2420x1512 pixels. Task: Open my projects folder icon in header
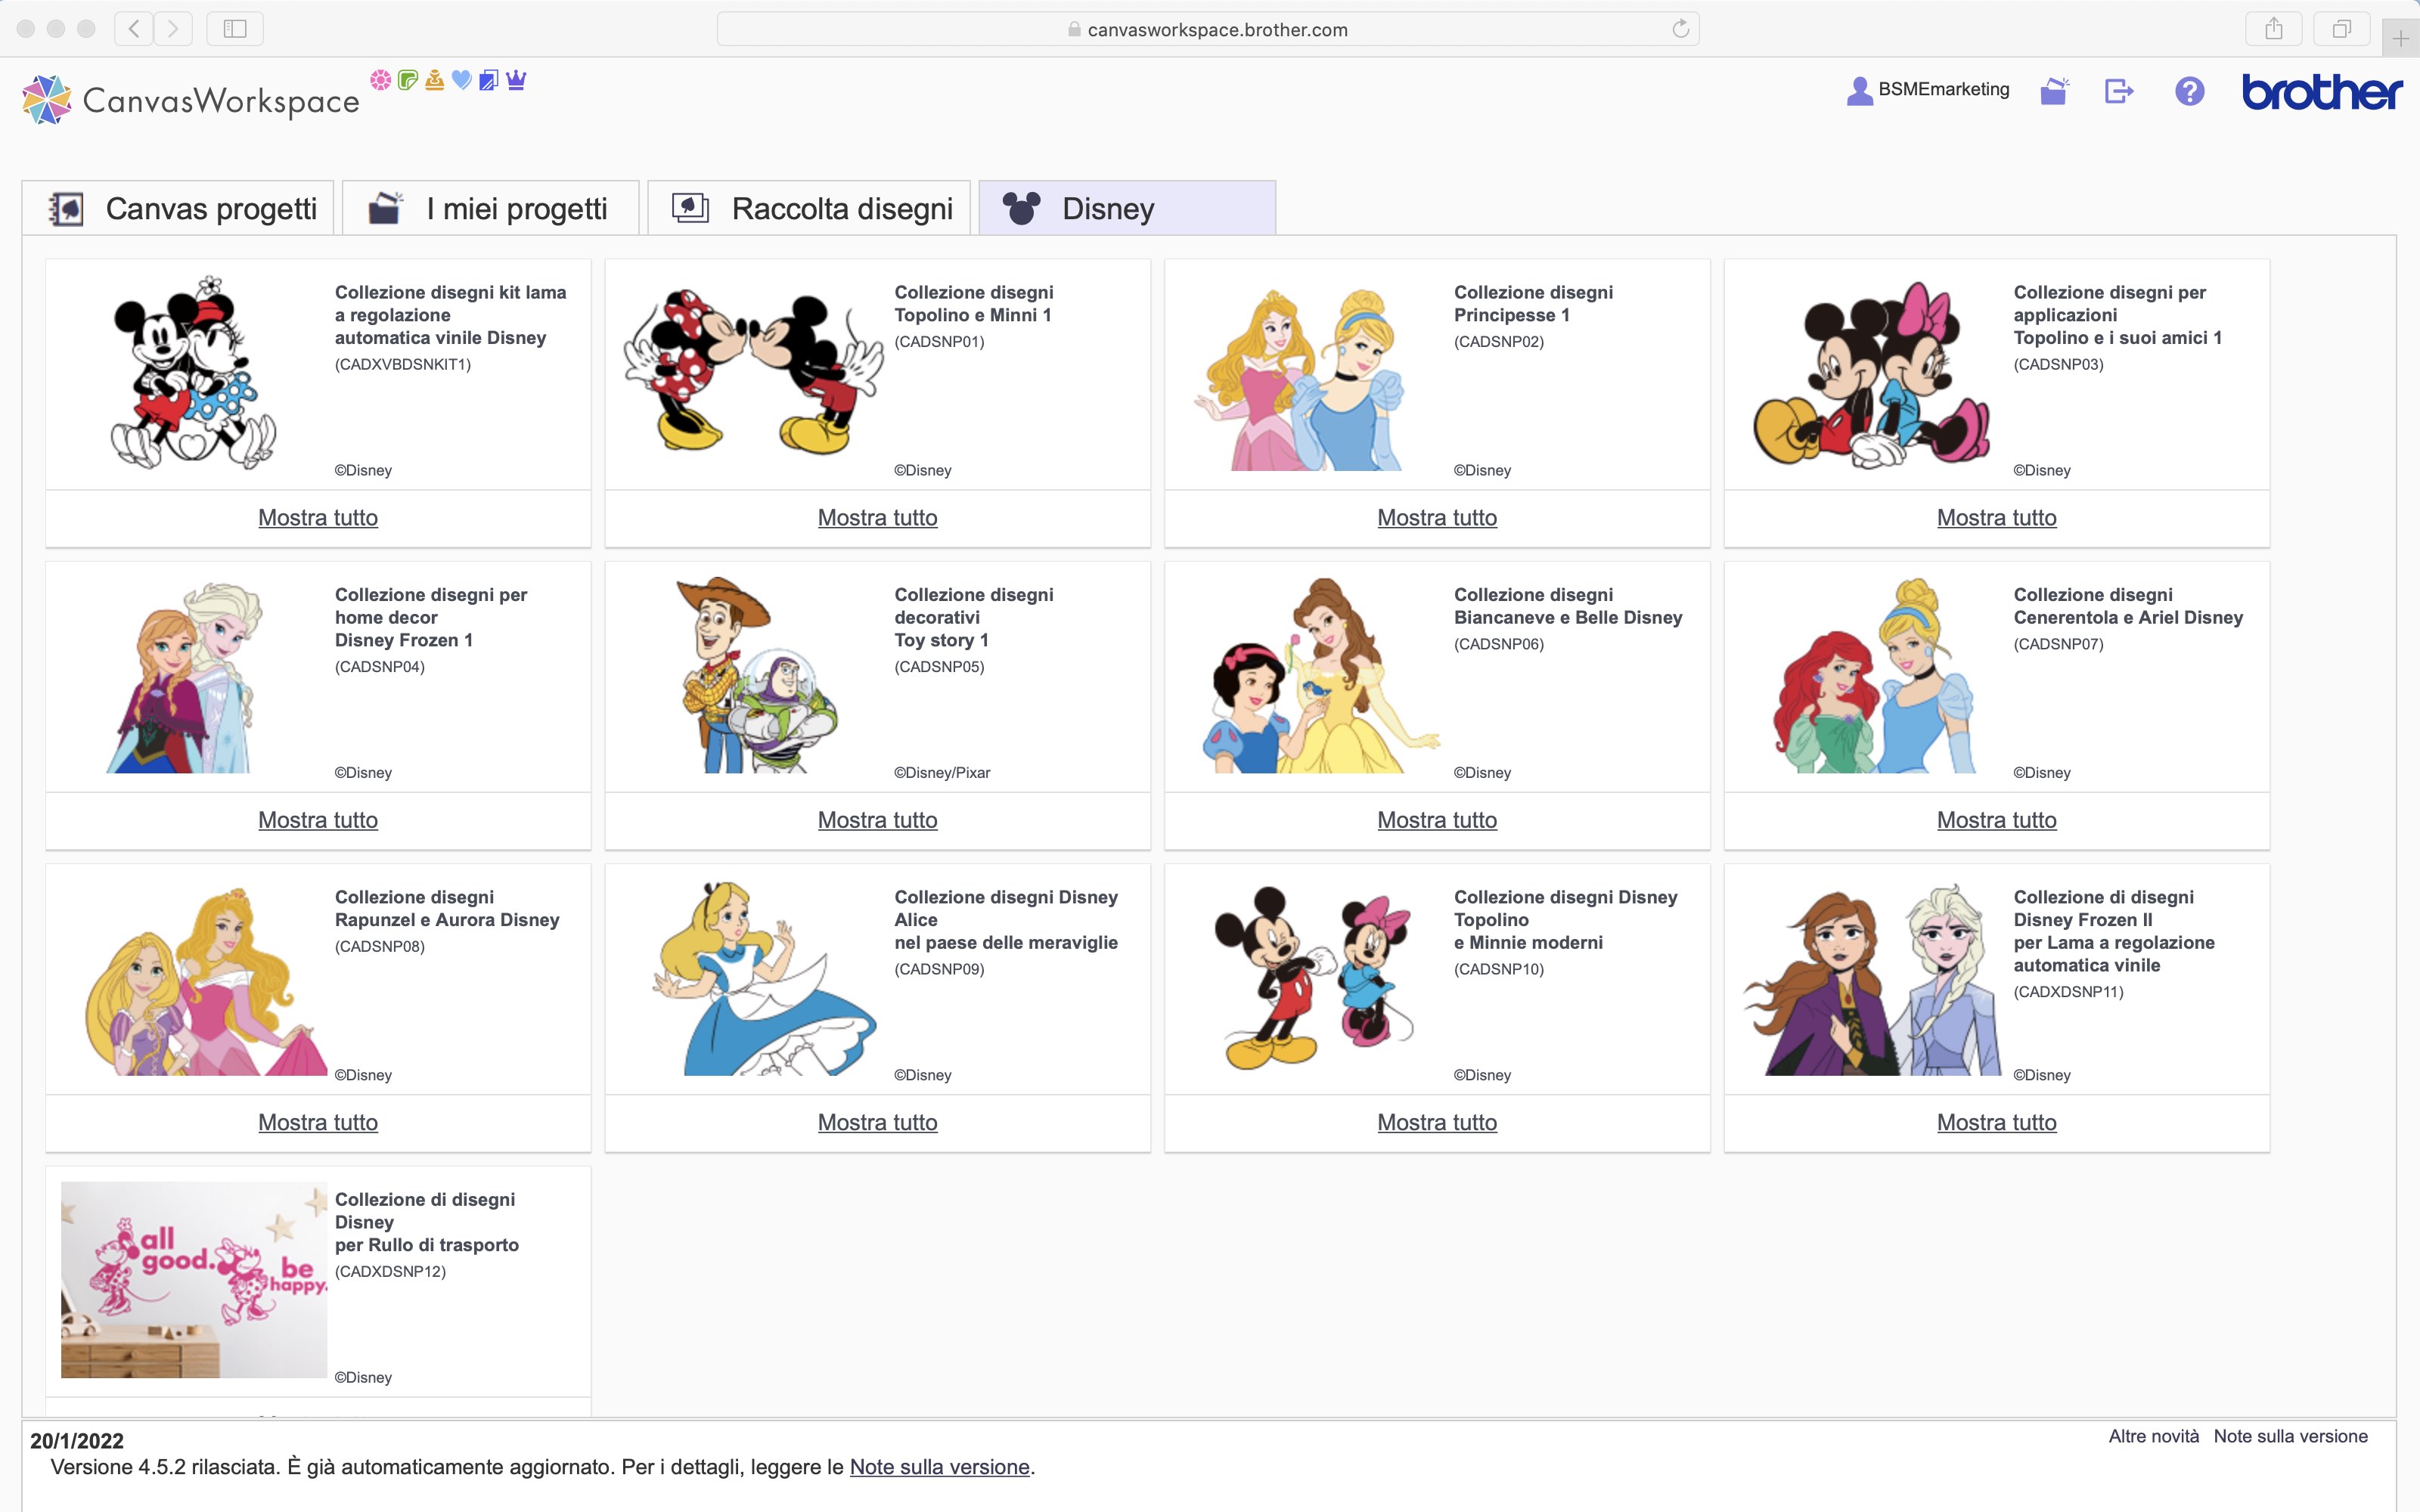click(x=2054, y=91)
